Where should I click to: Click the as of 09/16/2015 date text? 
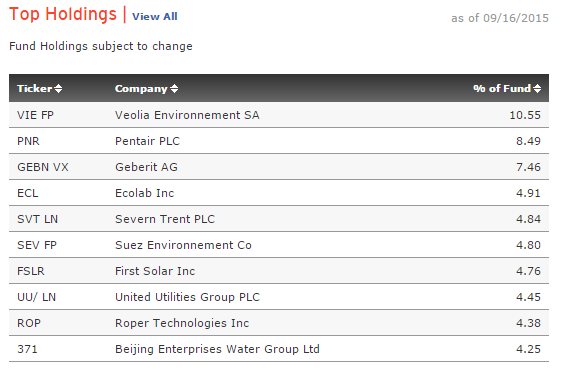coord(500,18)
